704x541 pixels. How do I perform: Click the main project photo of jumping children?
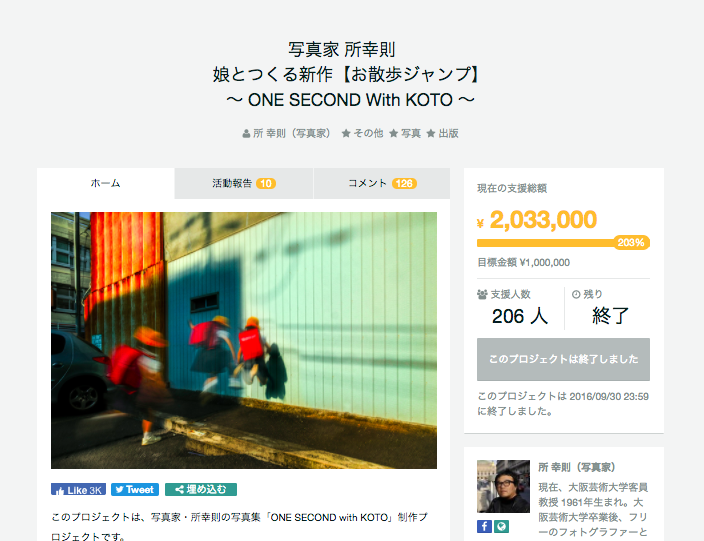coord(244,340)
